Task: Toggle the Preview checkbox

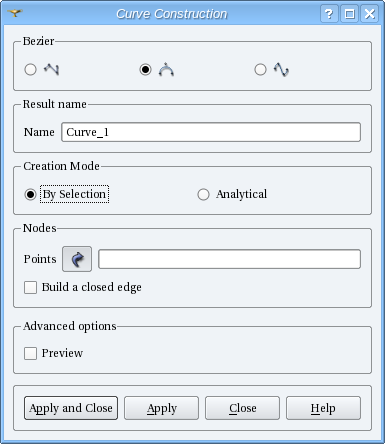Action: point(30,353)
